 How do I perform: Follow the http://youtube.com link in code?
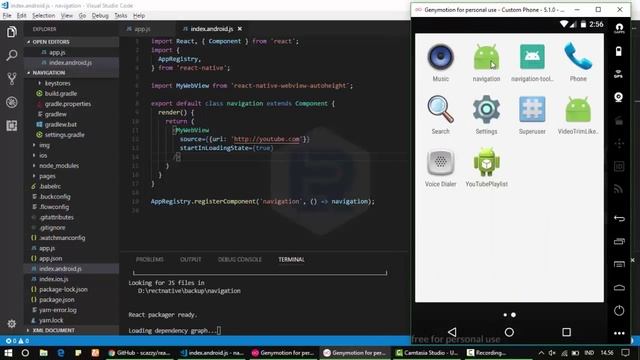pyautogui.click(x=267, y=139)
